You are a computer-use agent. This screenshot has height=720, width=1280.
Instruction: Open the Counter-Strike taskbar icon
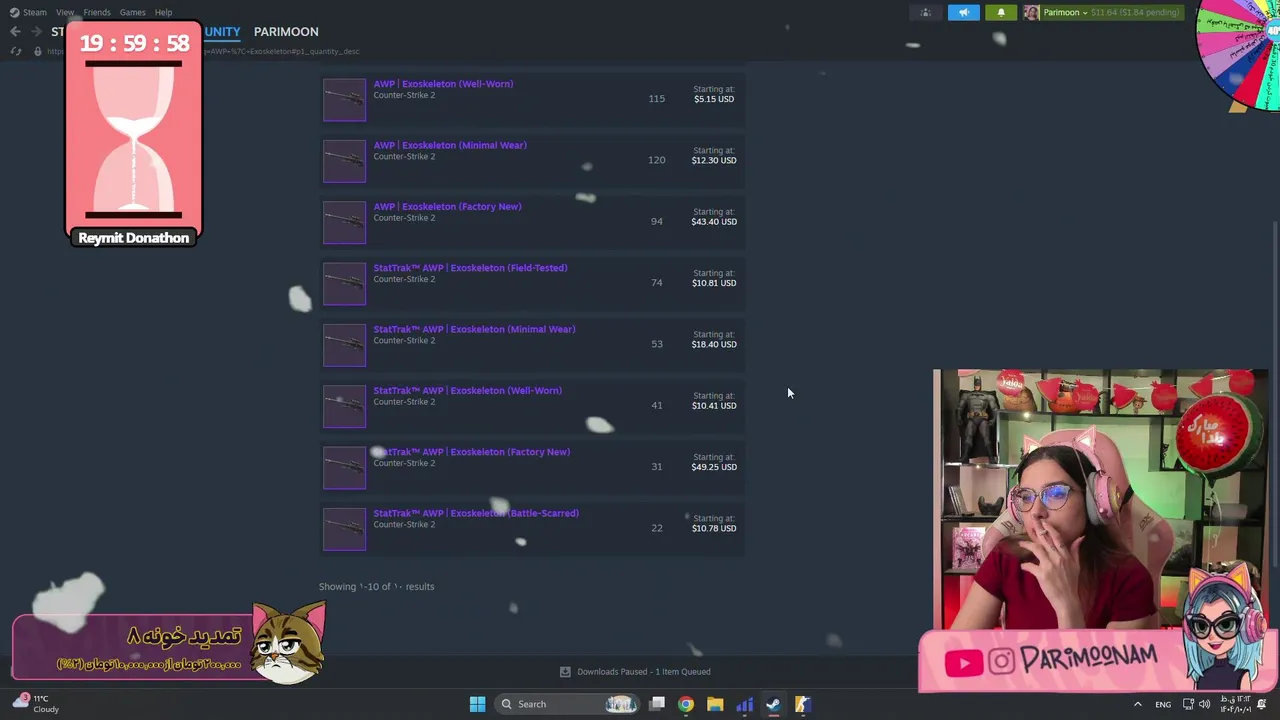[802, 704]
